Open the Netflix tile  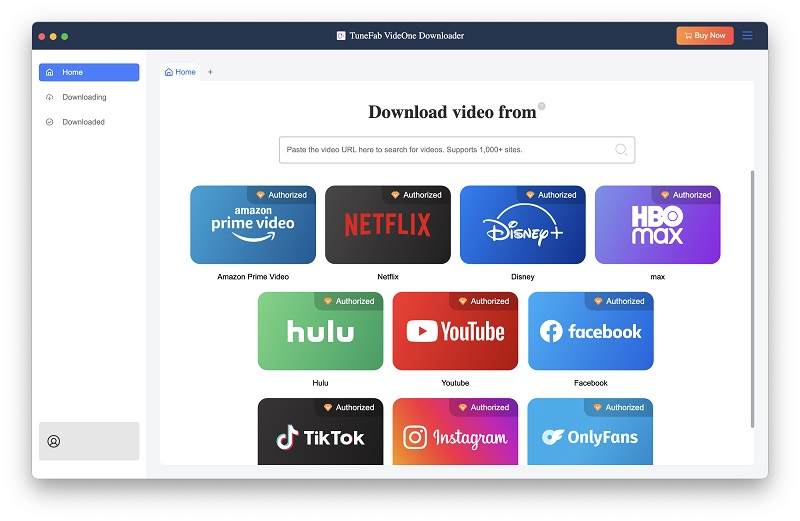(388, 225)
